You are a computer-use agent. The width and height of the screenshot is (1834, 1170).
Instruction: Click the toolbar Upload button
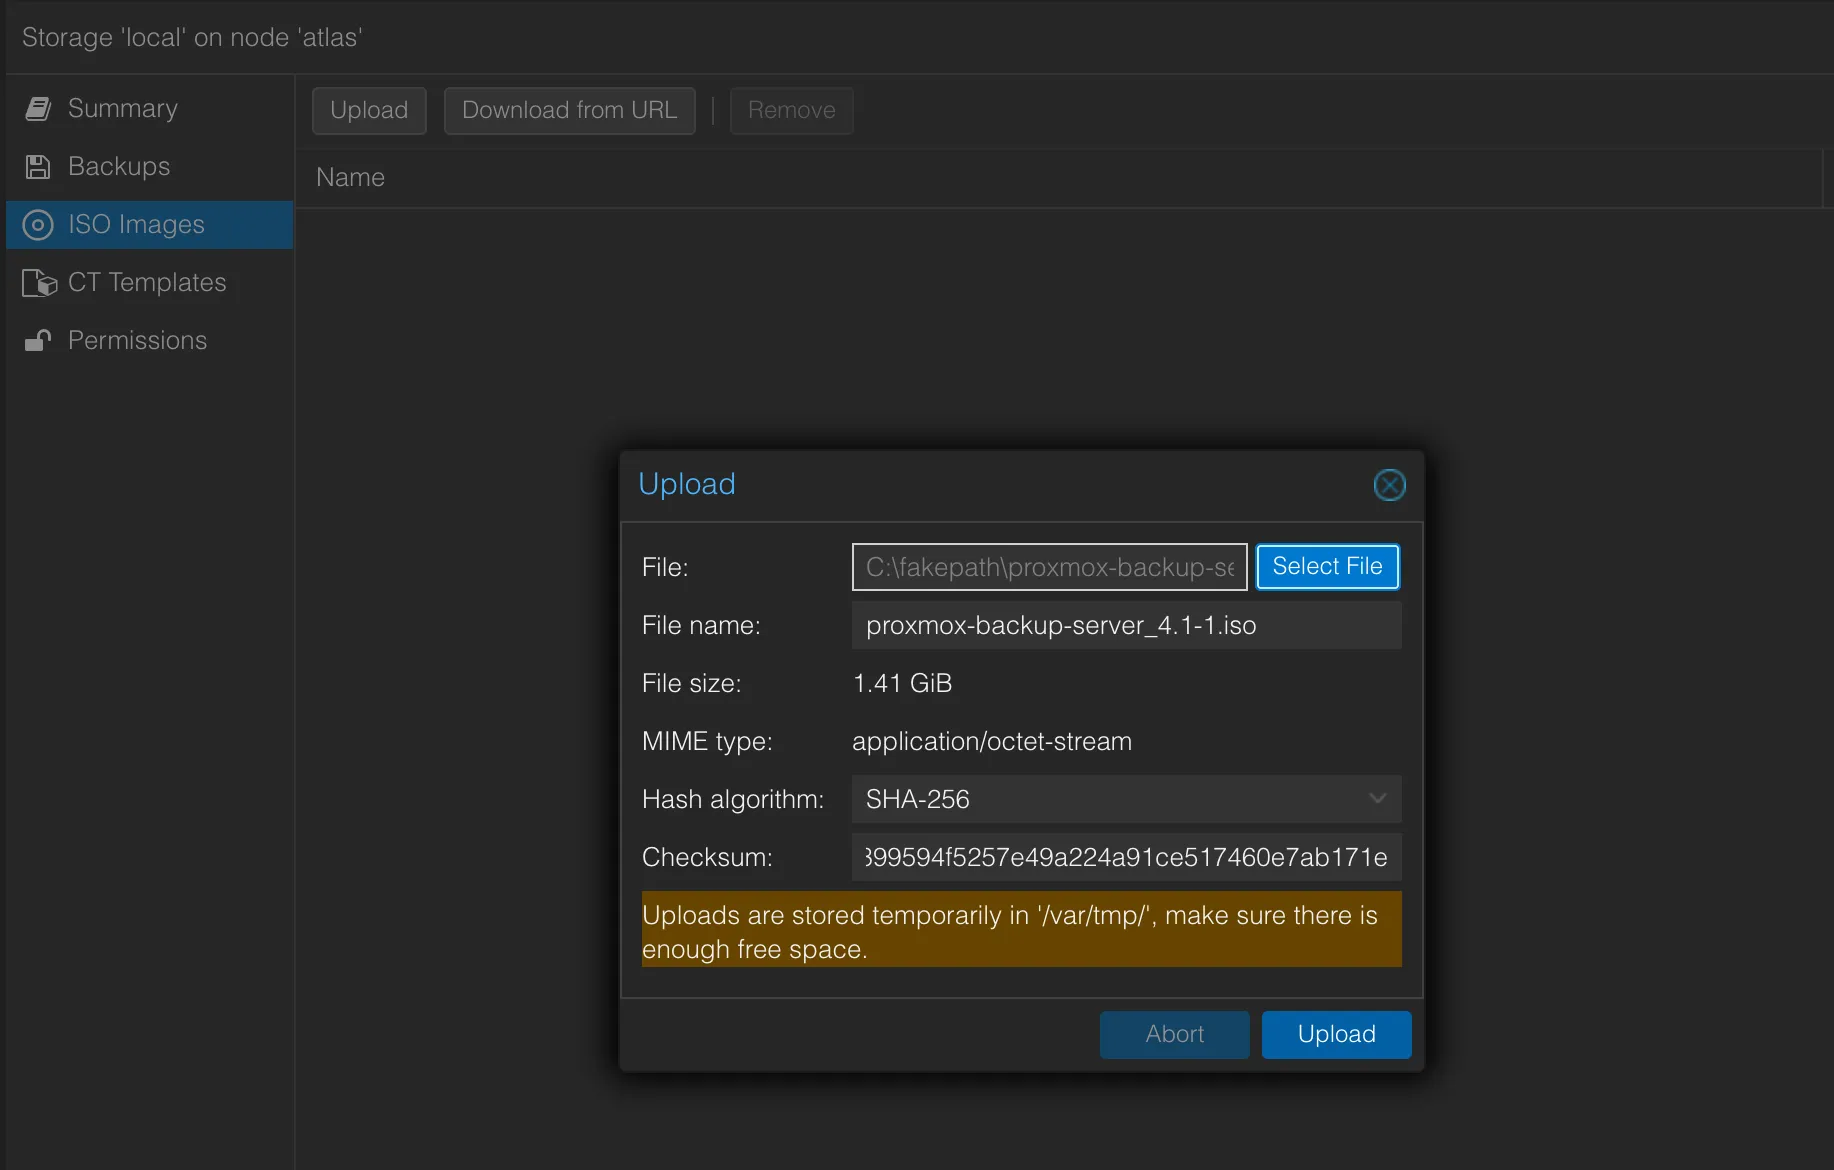click(x=369, y=110)
